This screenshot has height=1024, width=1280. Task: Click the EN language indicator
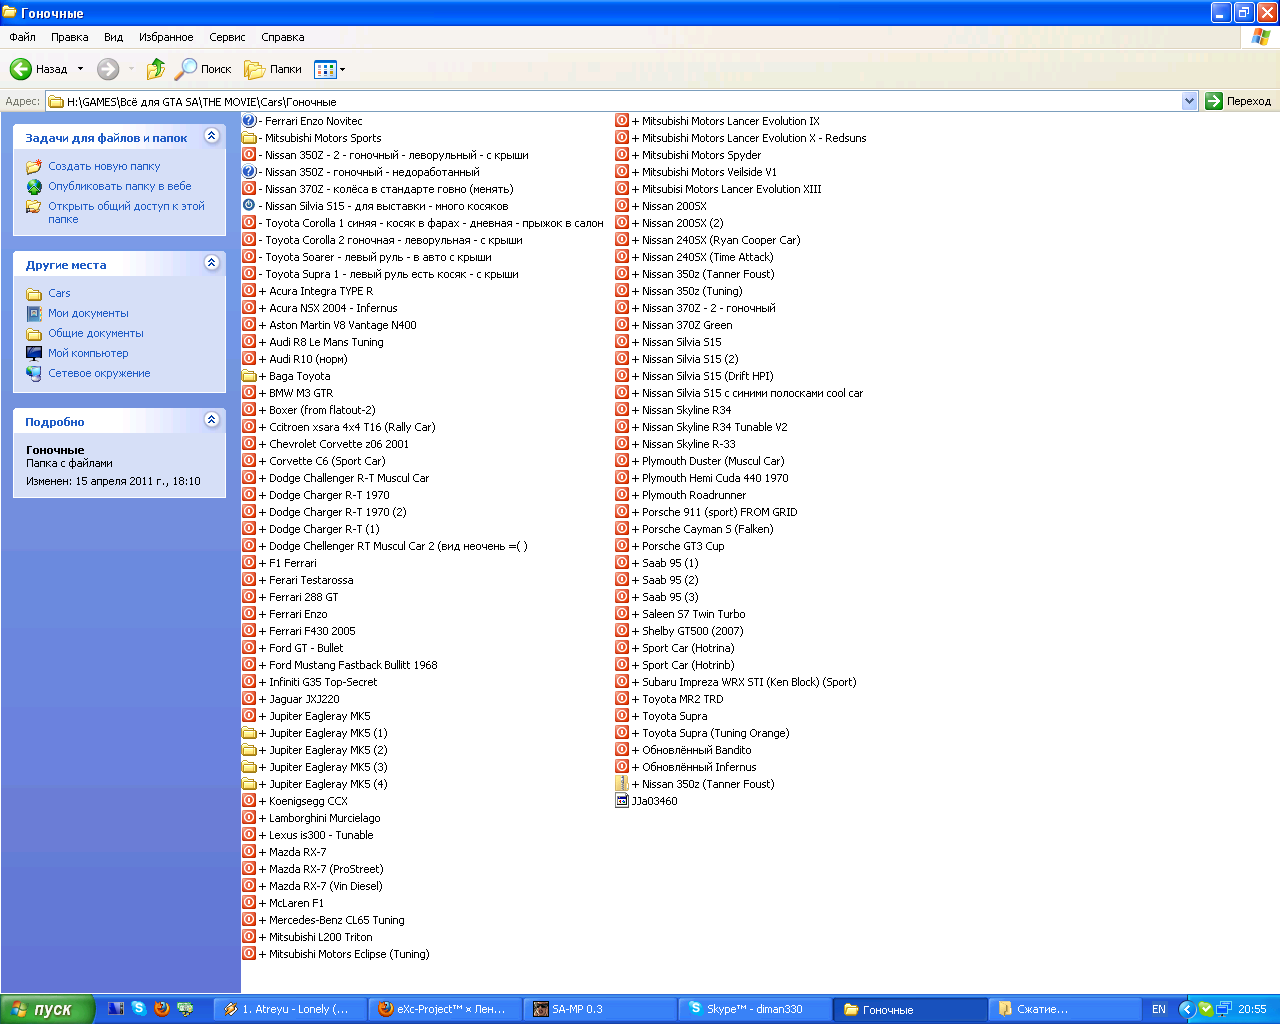pos(1159,1009)
